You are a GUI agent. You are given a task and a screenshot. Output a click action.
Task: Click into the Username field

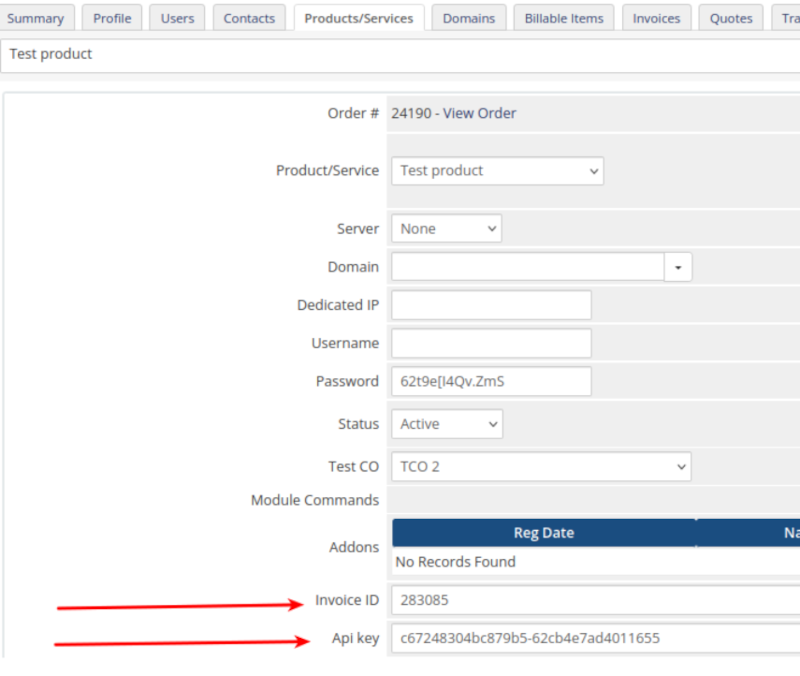point(491,343)
